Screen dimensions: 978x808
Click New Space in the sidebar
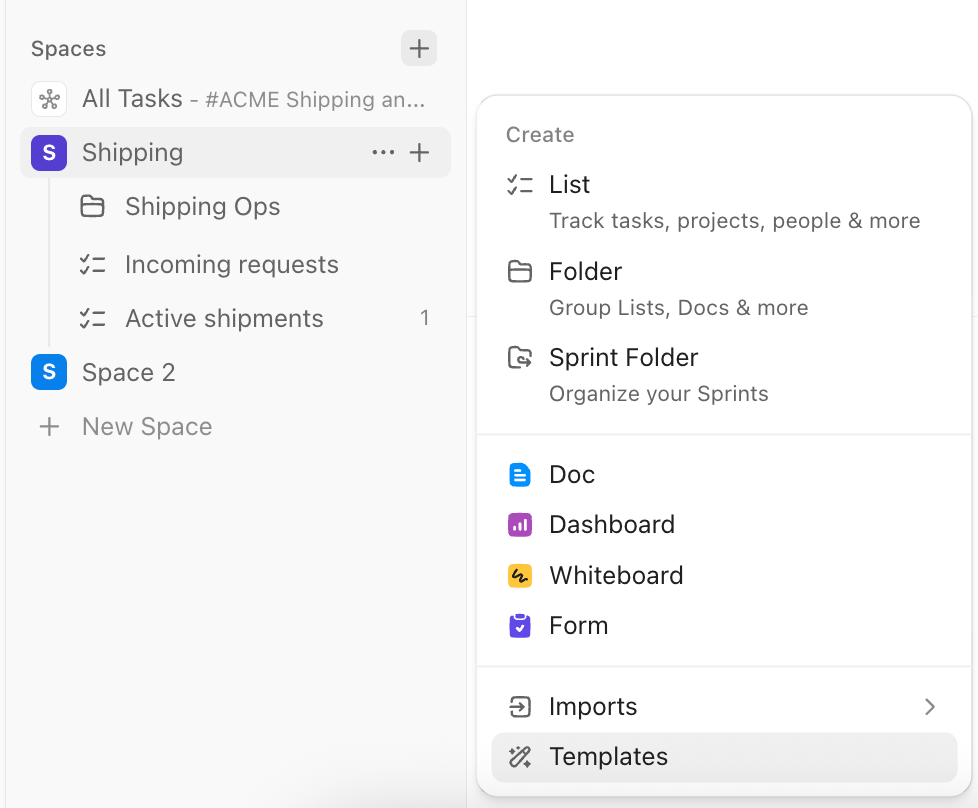click(146, 426)
